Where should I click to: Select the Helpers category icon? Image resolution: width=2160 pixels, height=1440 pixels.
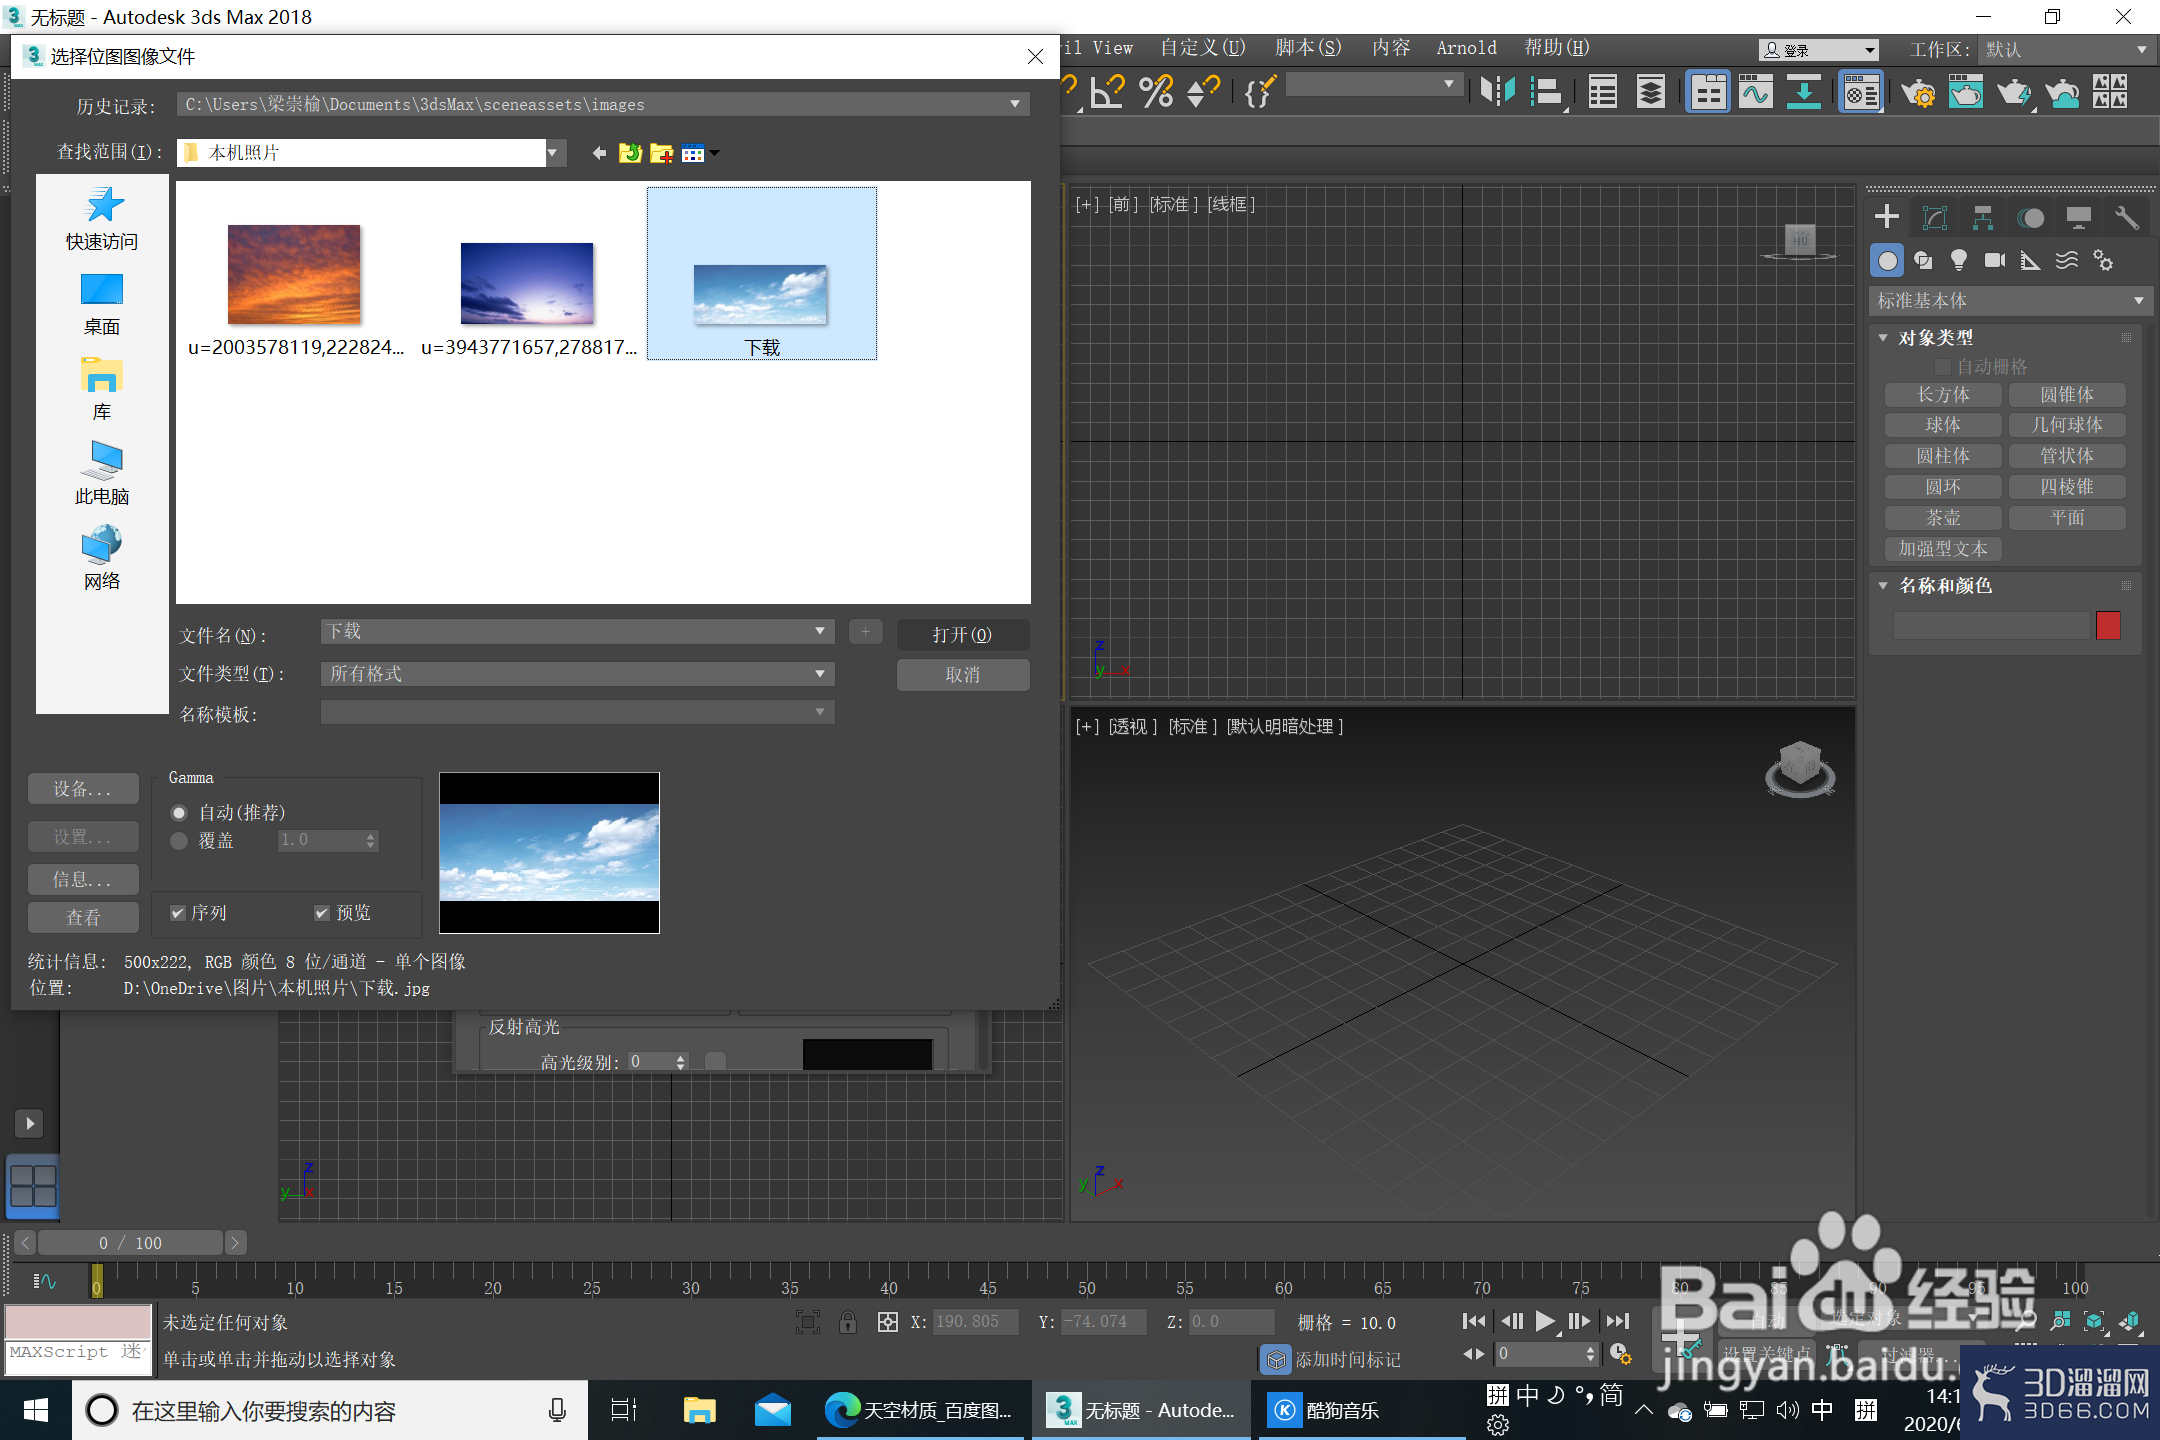point(2030,261)
